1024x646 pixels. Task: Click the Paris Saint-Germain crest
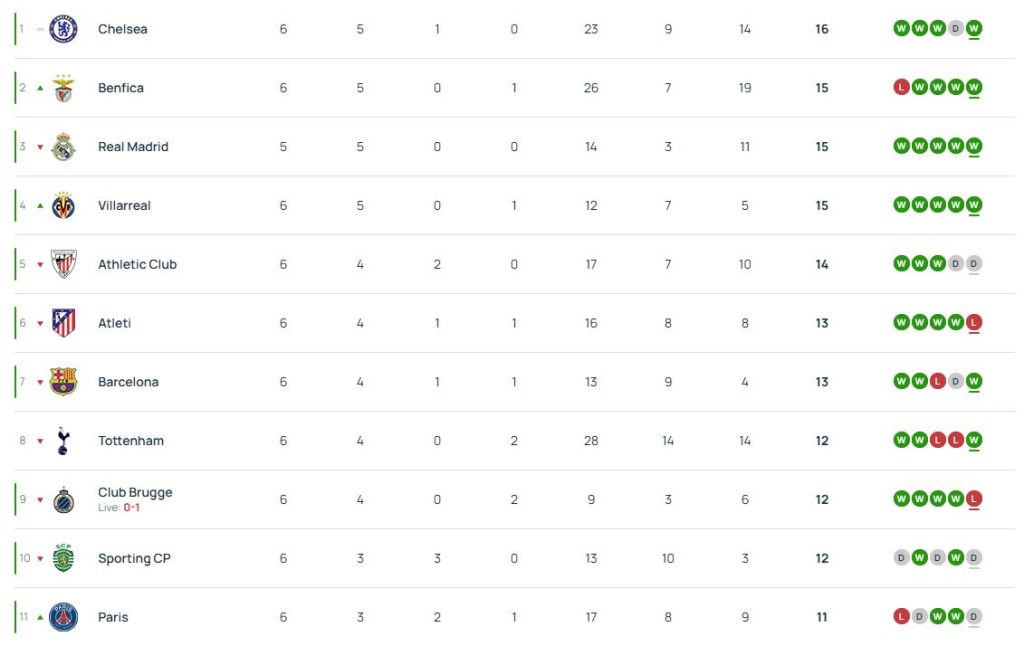(x=63, y=617)
